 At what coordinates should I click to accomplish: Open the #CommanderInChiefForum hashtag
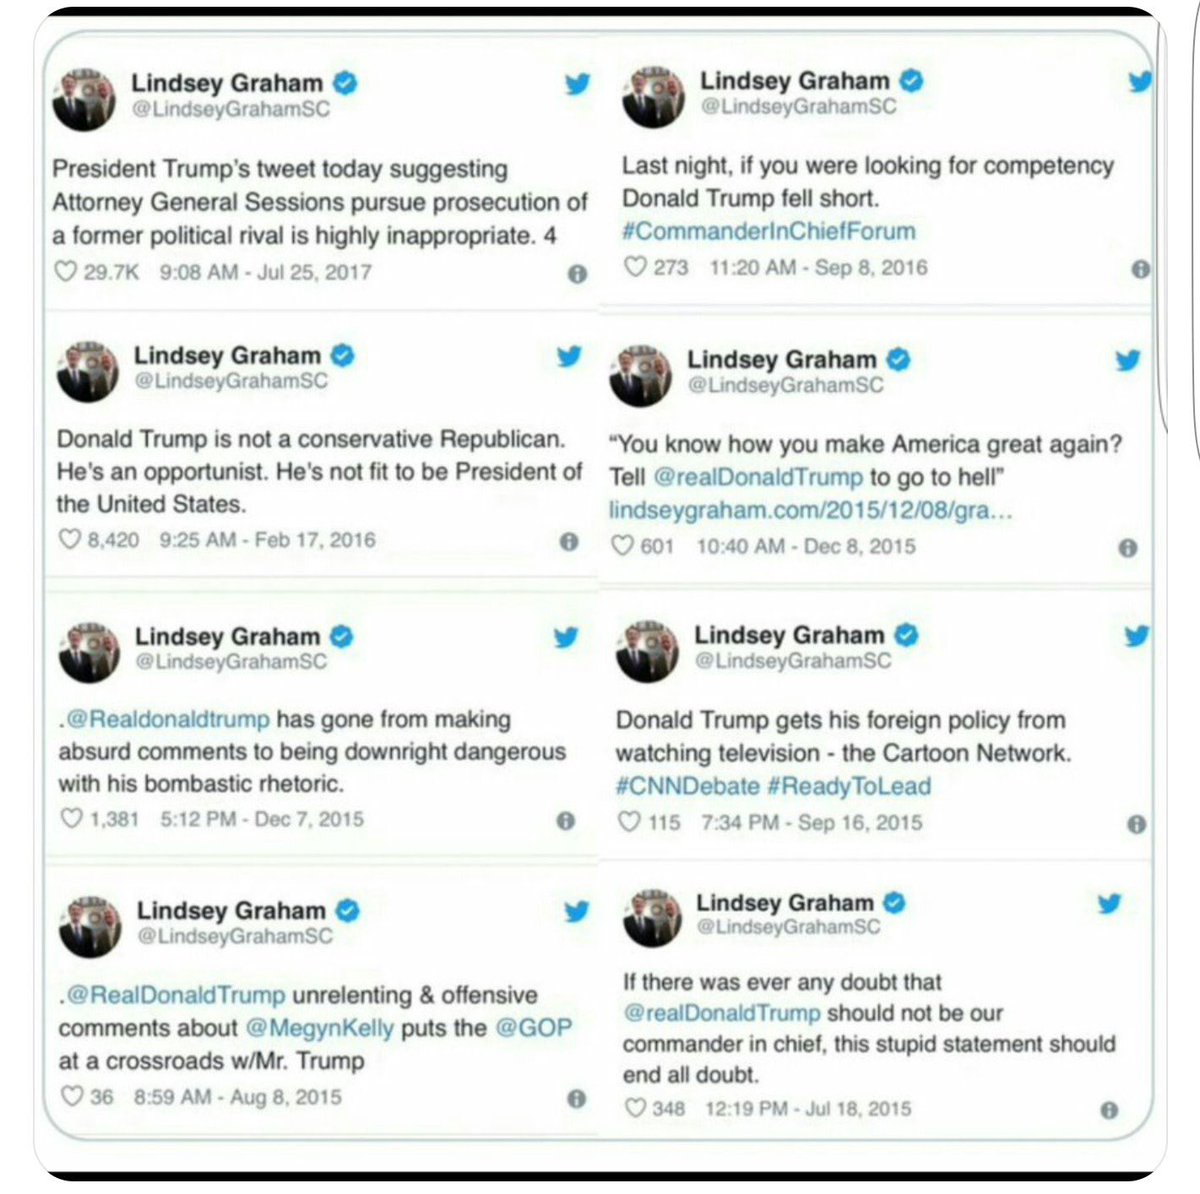pyautogui.click(x=768, y=231)
